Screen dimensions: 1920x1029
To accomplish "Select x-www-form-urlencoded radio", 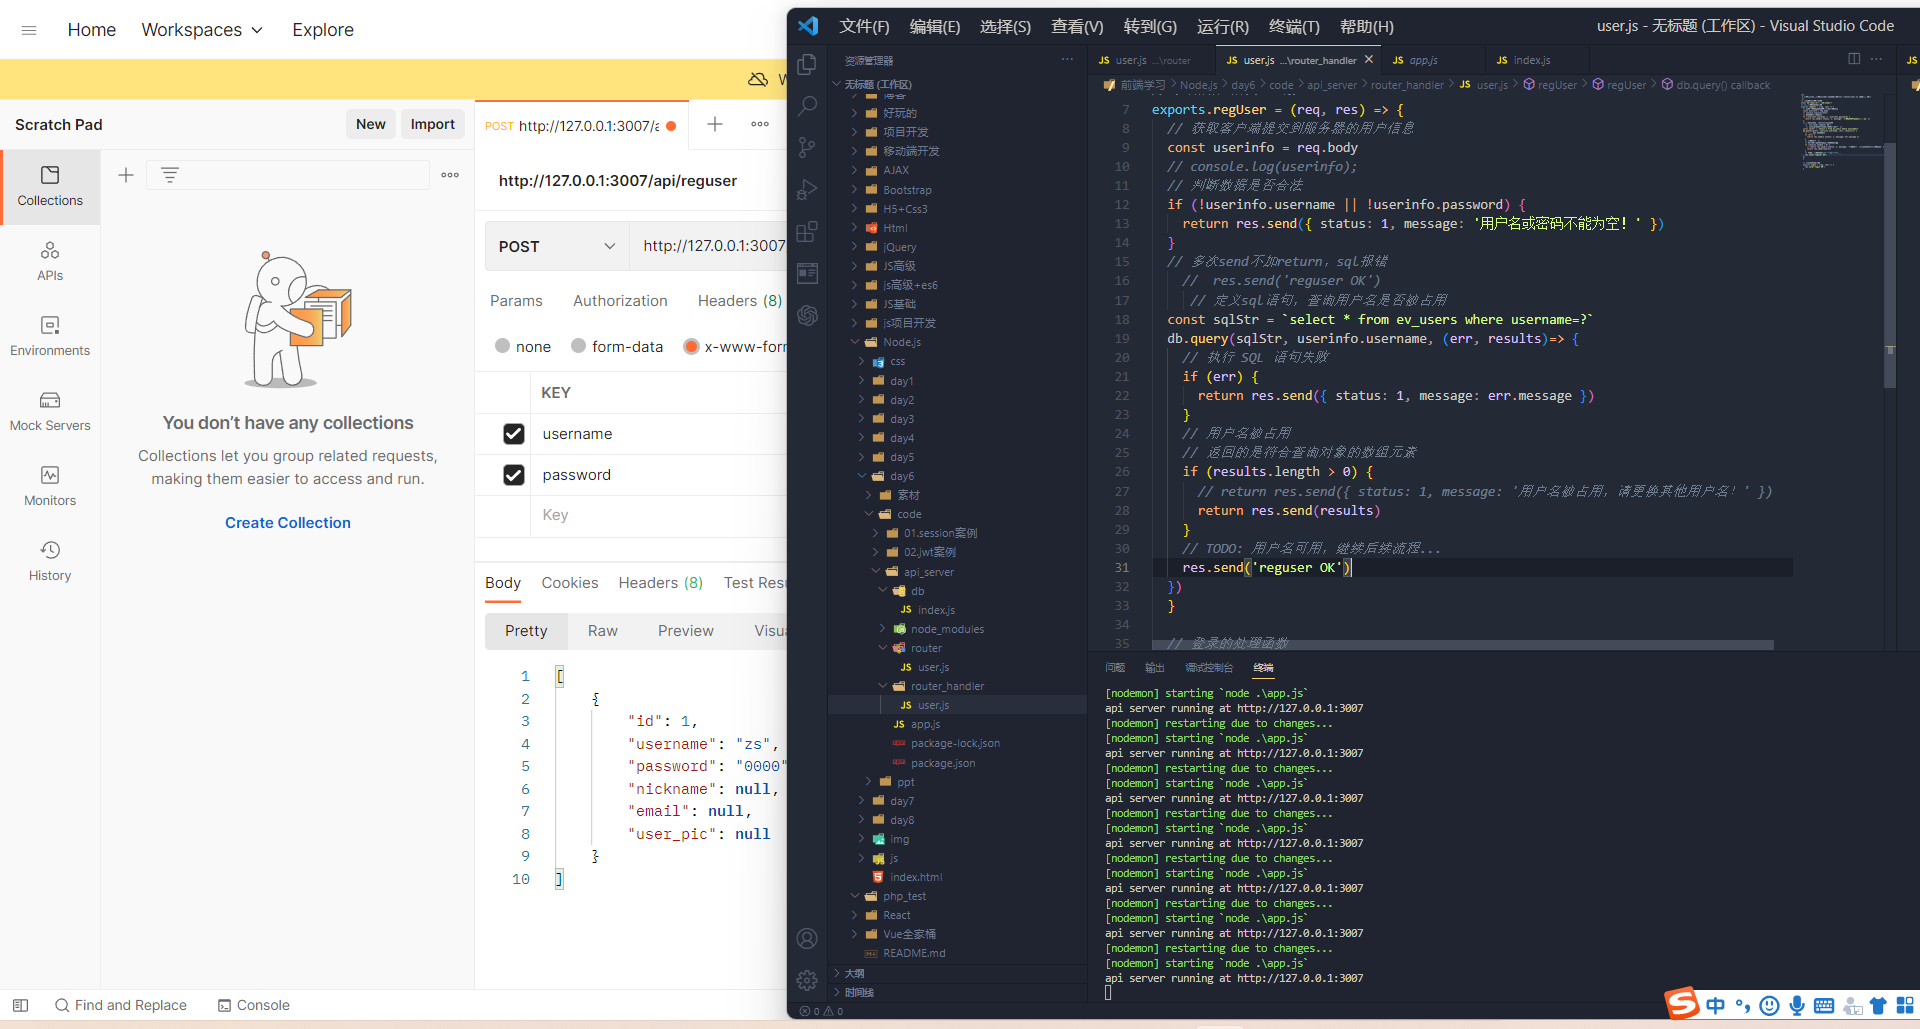I will (x=691, y=346).
